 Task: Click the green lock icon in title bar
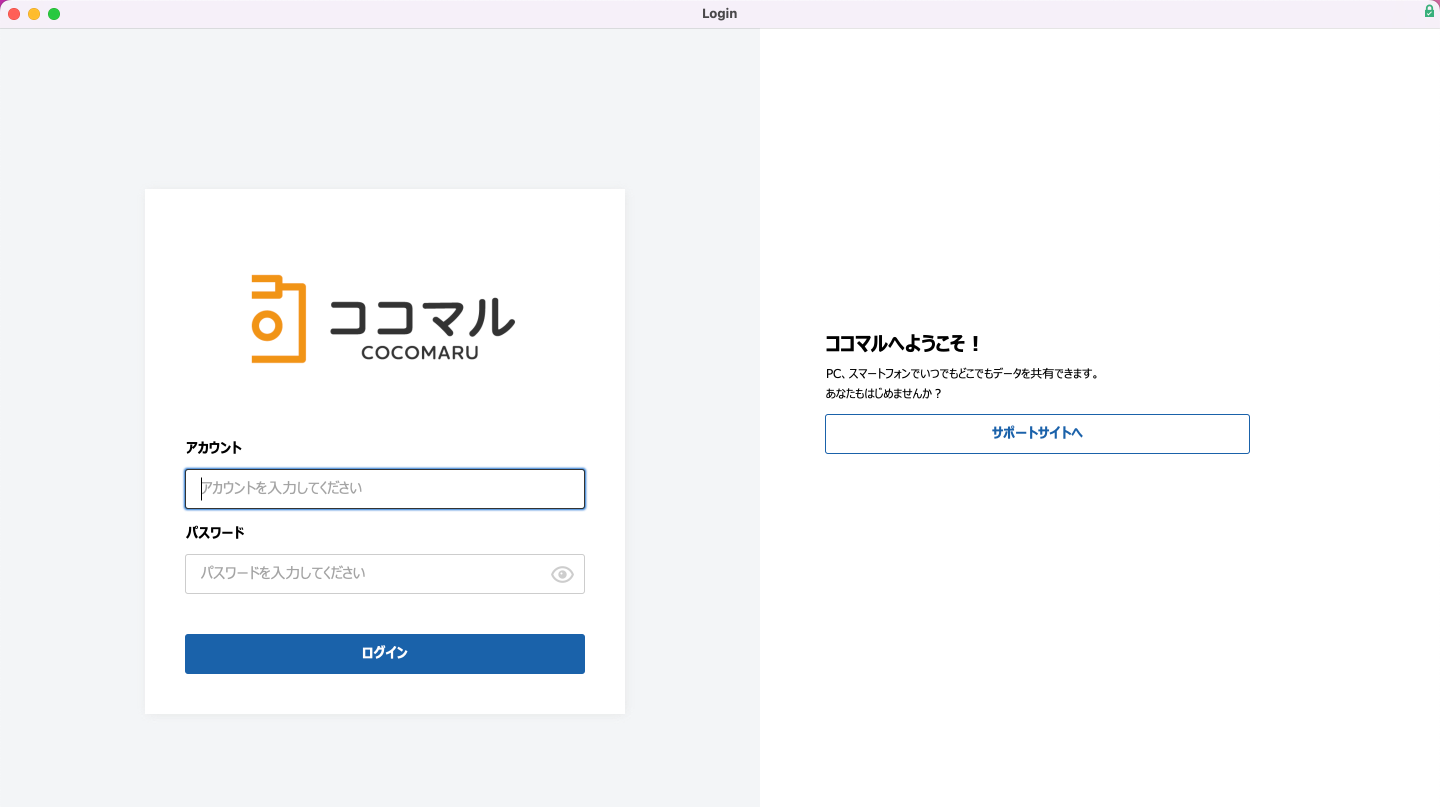[1429, 11]
